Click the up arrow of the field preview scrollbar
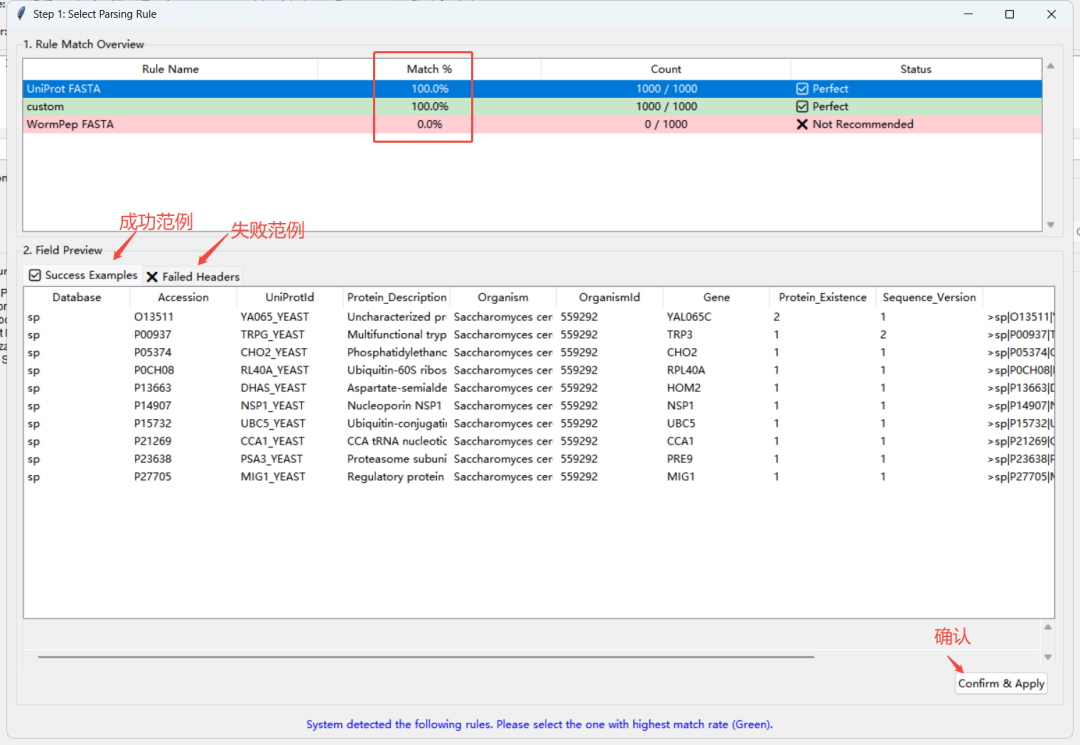 1048,627
